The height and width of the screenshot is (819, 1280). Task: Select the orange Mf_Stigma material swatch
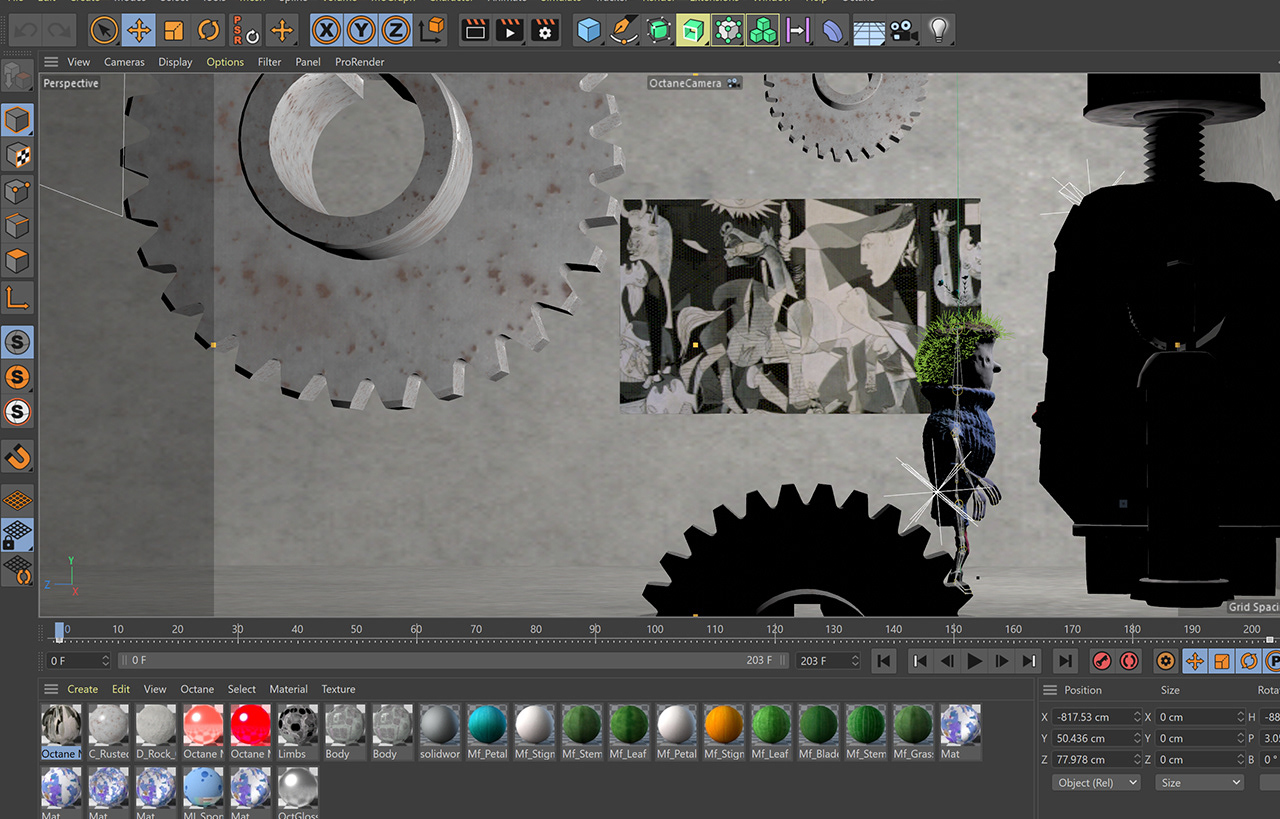point(723,726)
